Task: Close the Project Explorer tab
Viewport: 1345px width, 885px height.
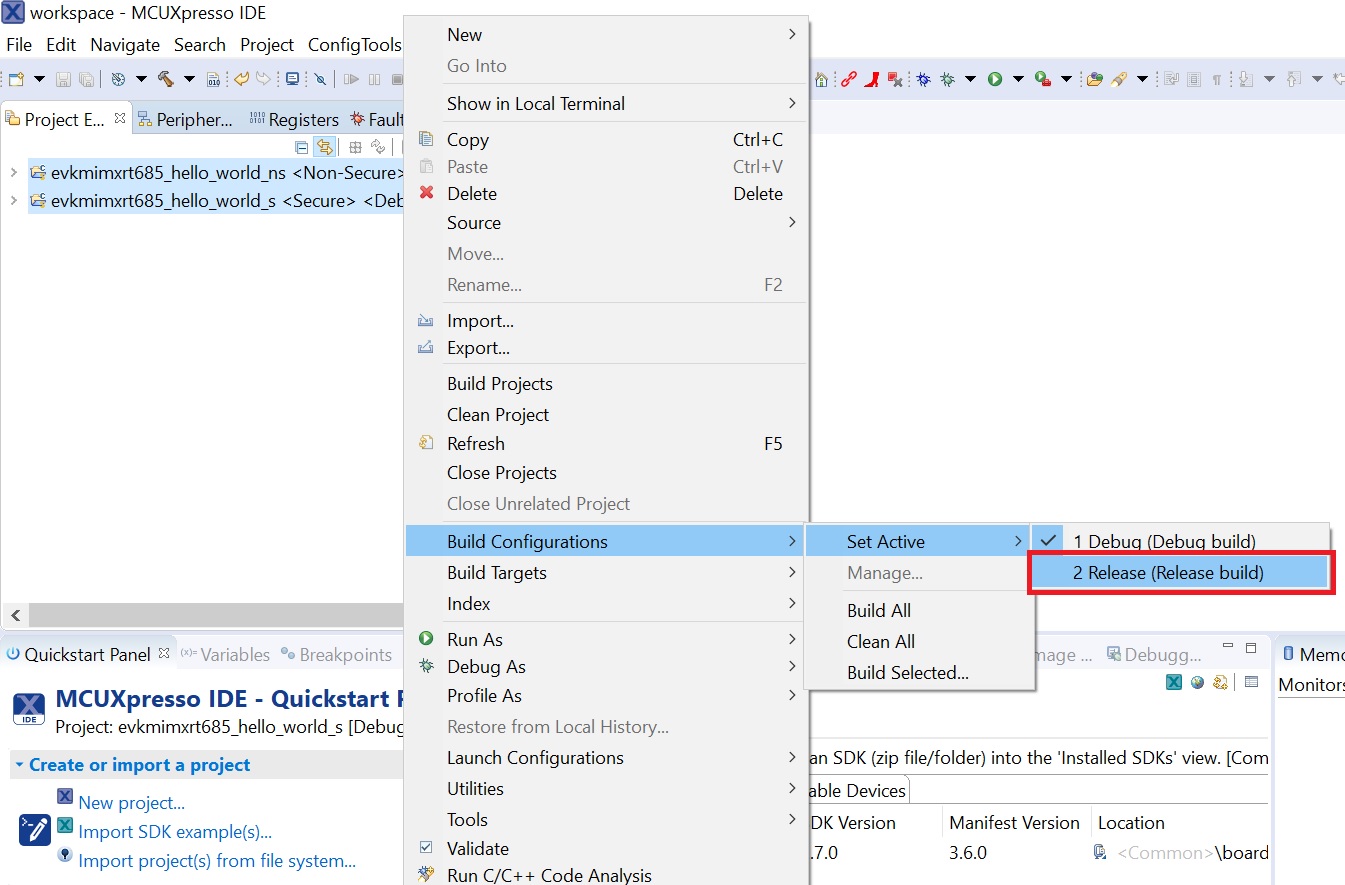Action: point(120,118)
